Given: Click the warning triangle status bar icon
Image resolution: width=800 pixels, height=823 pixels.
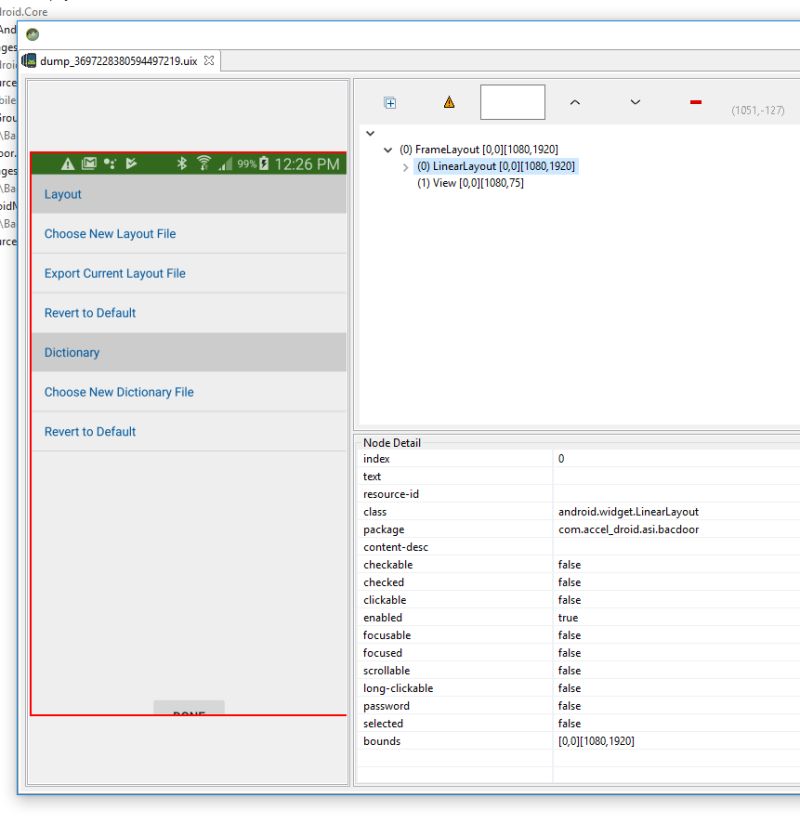Looking at the screenshot, I should pyautogui.click(x=68, y=164).
